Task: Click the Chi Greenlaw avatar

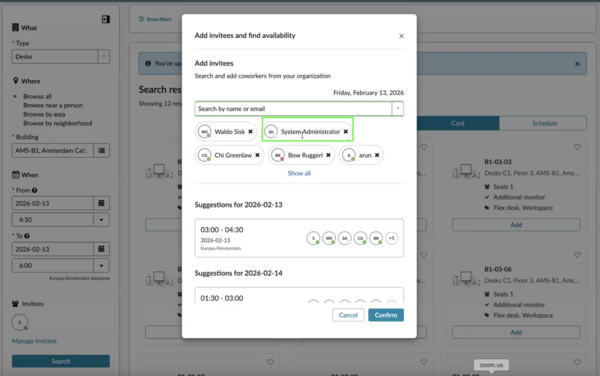Action: (205, 155)
